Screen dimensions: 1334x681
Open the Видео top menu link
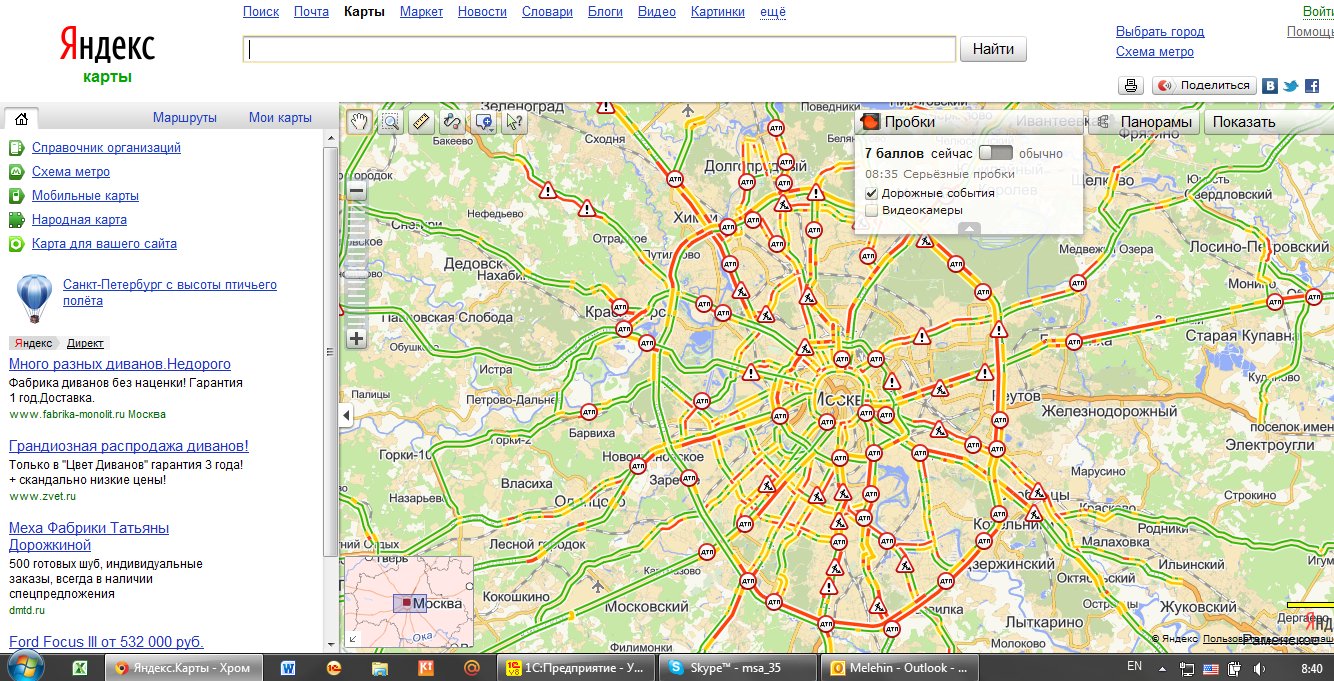(x=657, y=12)
